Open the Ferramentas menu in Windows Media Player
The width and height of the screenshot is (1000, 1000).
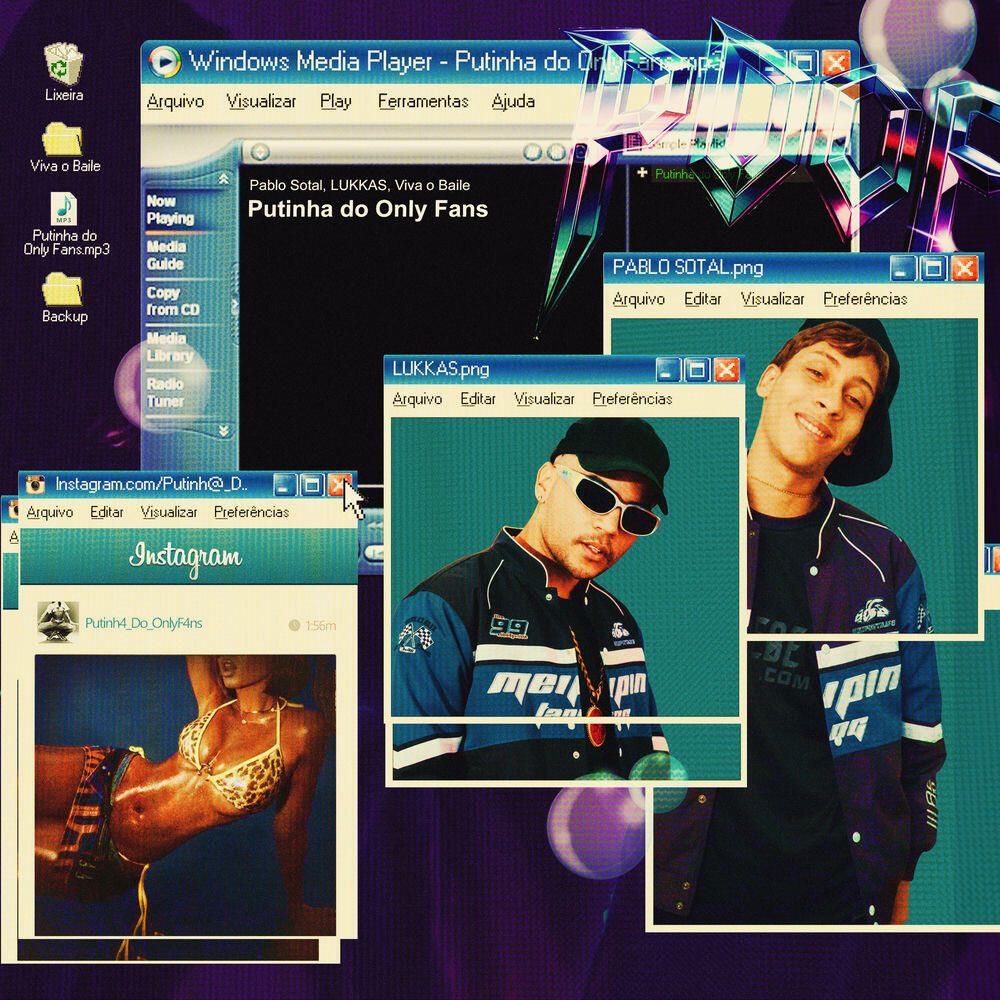tap(423, 101)
